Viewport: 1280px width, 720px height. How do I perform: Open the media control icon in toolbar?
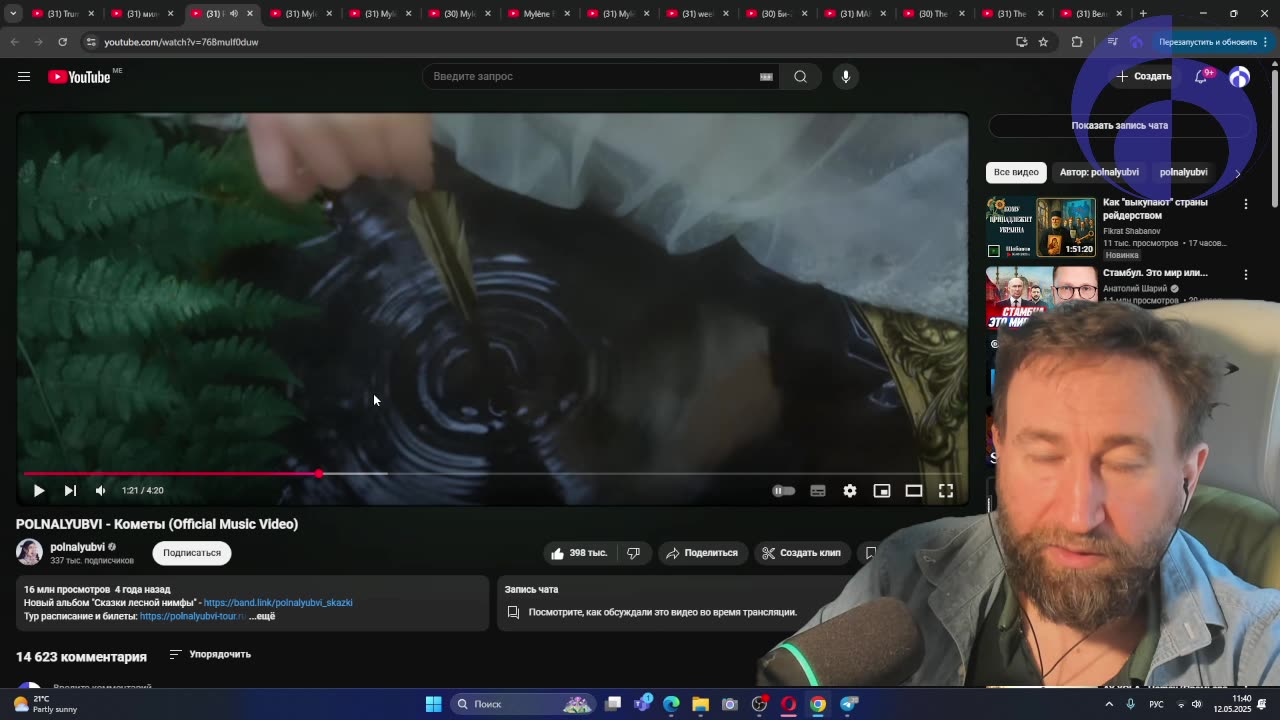(1112, 42)
